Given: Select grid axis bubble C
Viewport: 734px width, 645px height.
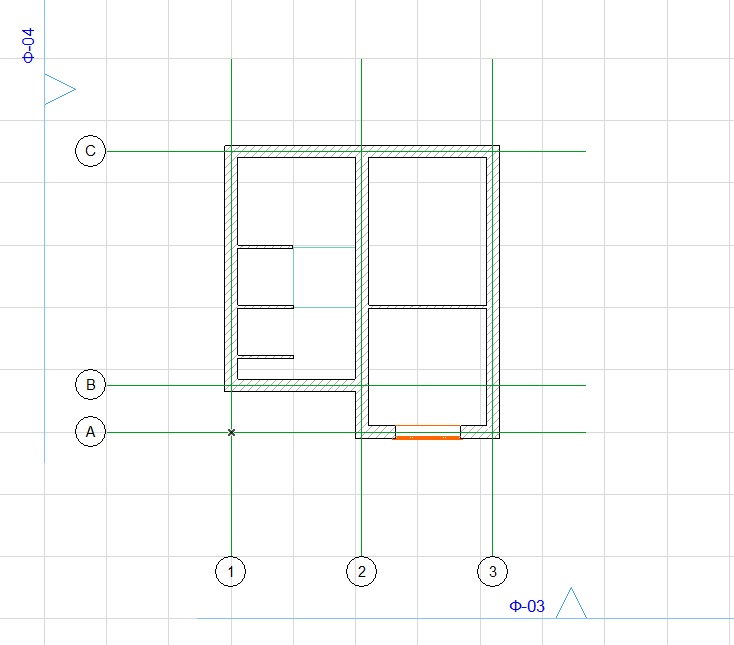Looking at the screenshot, I should (90, 151).
